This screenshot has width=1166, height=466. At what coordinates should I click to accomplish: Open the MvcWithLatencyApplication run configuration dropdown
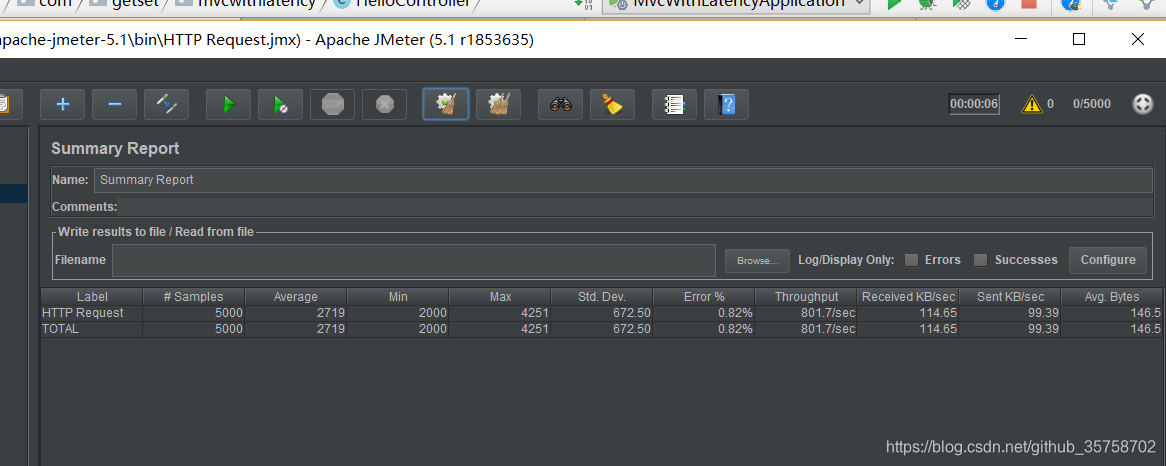click(735, 4)
